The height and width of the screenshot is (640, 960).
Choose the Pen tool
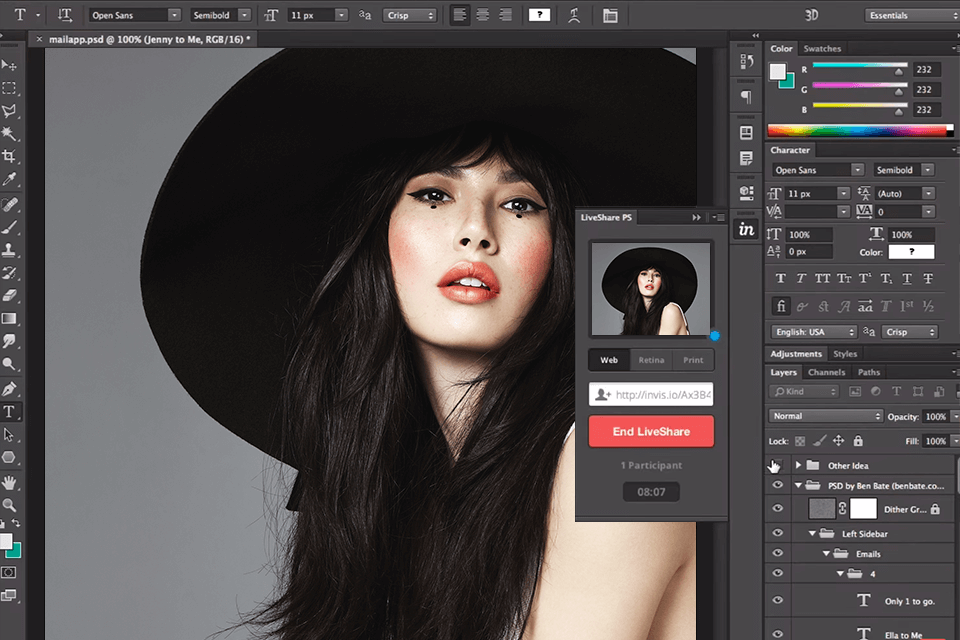click(9, 388)
